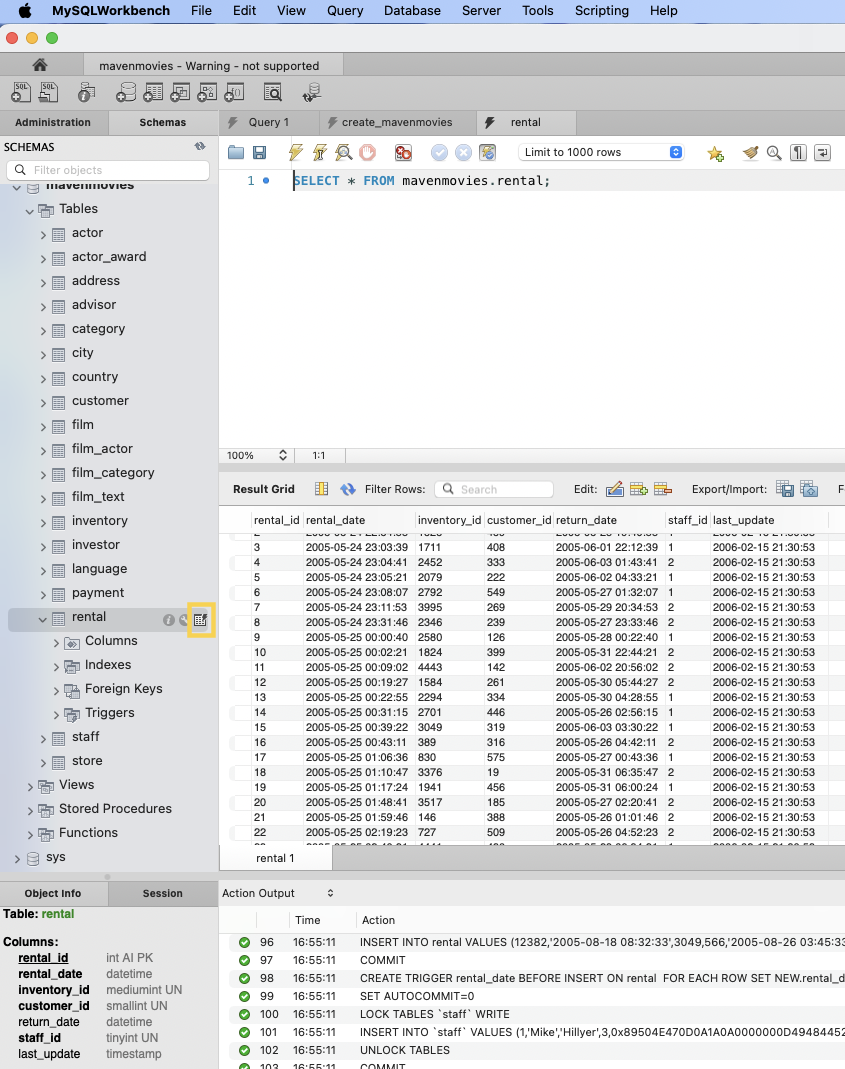Refresh the SCHEMAS list
Image resolution: width=845 pixels, height=1069 pixels.
pyautogui.click(x=200, y=147)
